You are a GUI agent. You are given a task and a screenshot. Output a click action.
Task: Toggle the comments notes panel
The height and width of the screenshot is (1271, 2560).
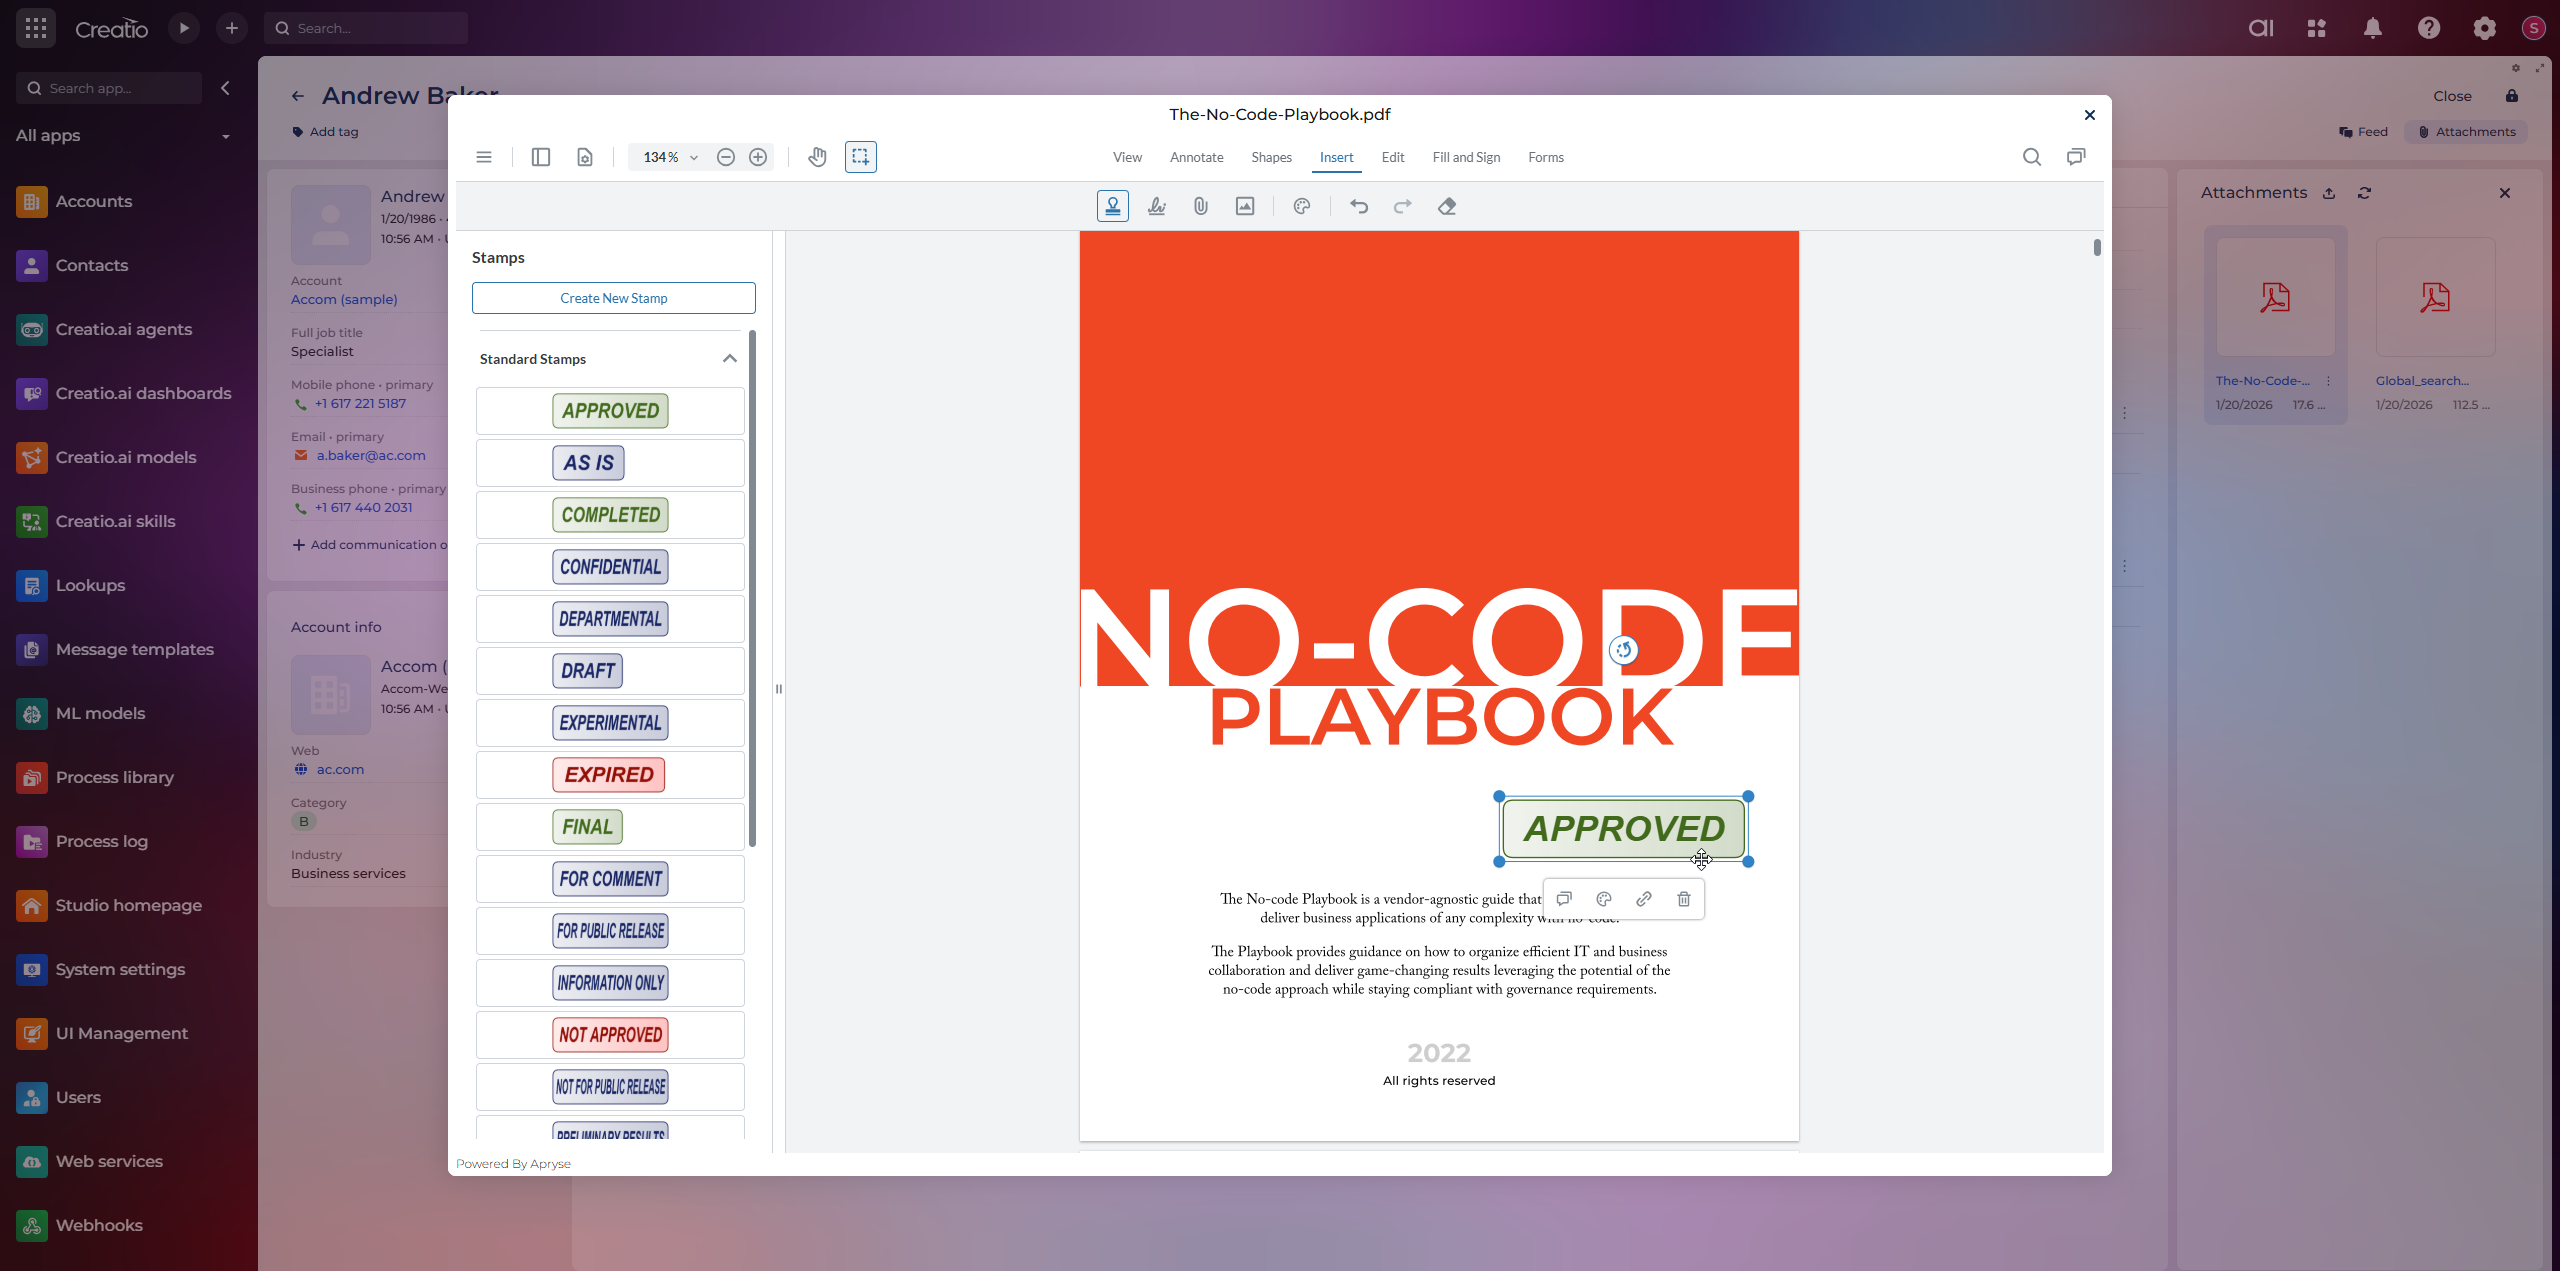coord(2076,157)
